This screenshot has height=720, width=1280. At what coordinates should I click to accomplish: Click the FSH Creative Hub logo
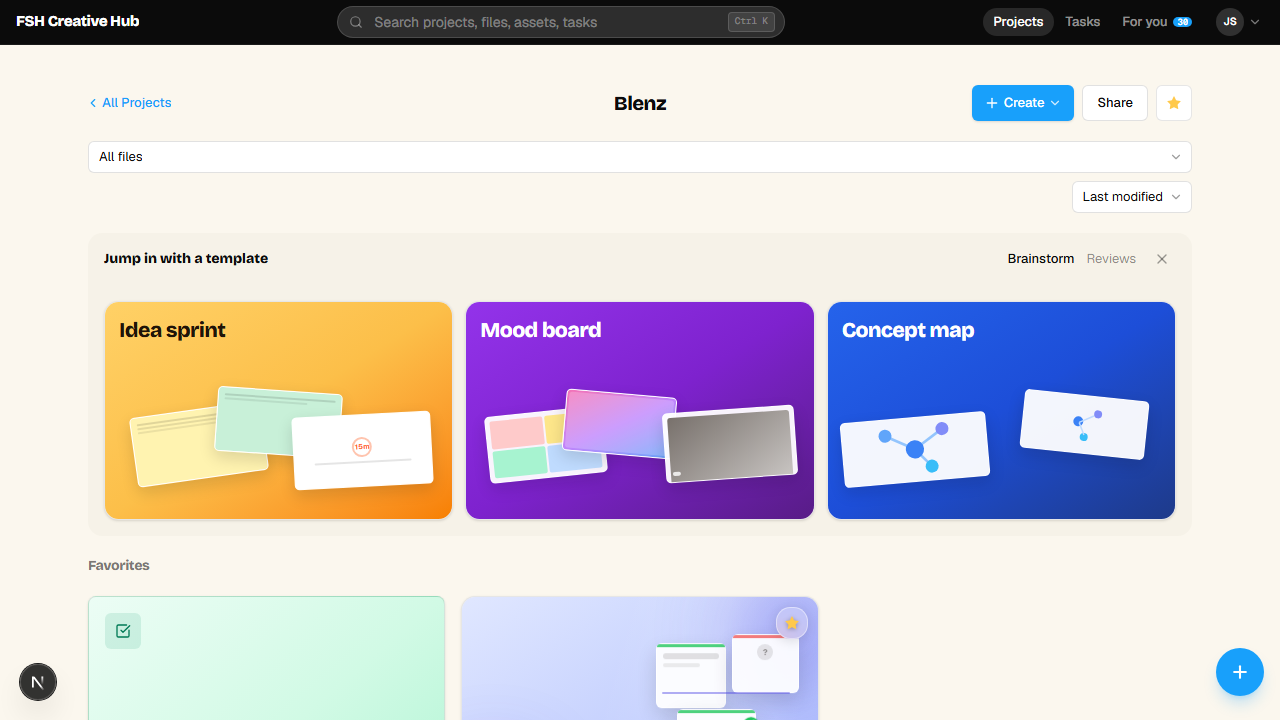(x=78, y=21)
